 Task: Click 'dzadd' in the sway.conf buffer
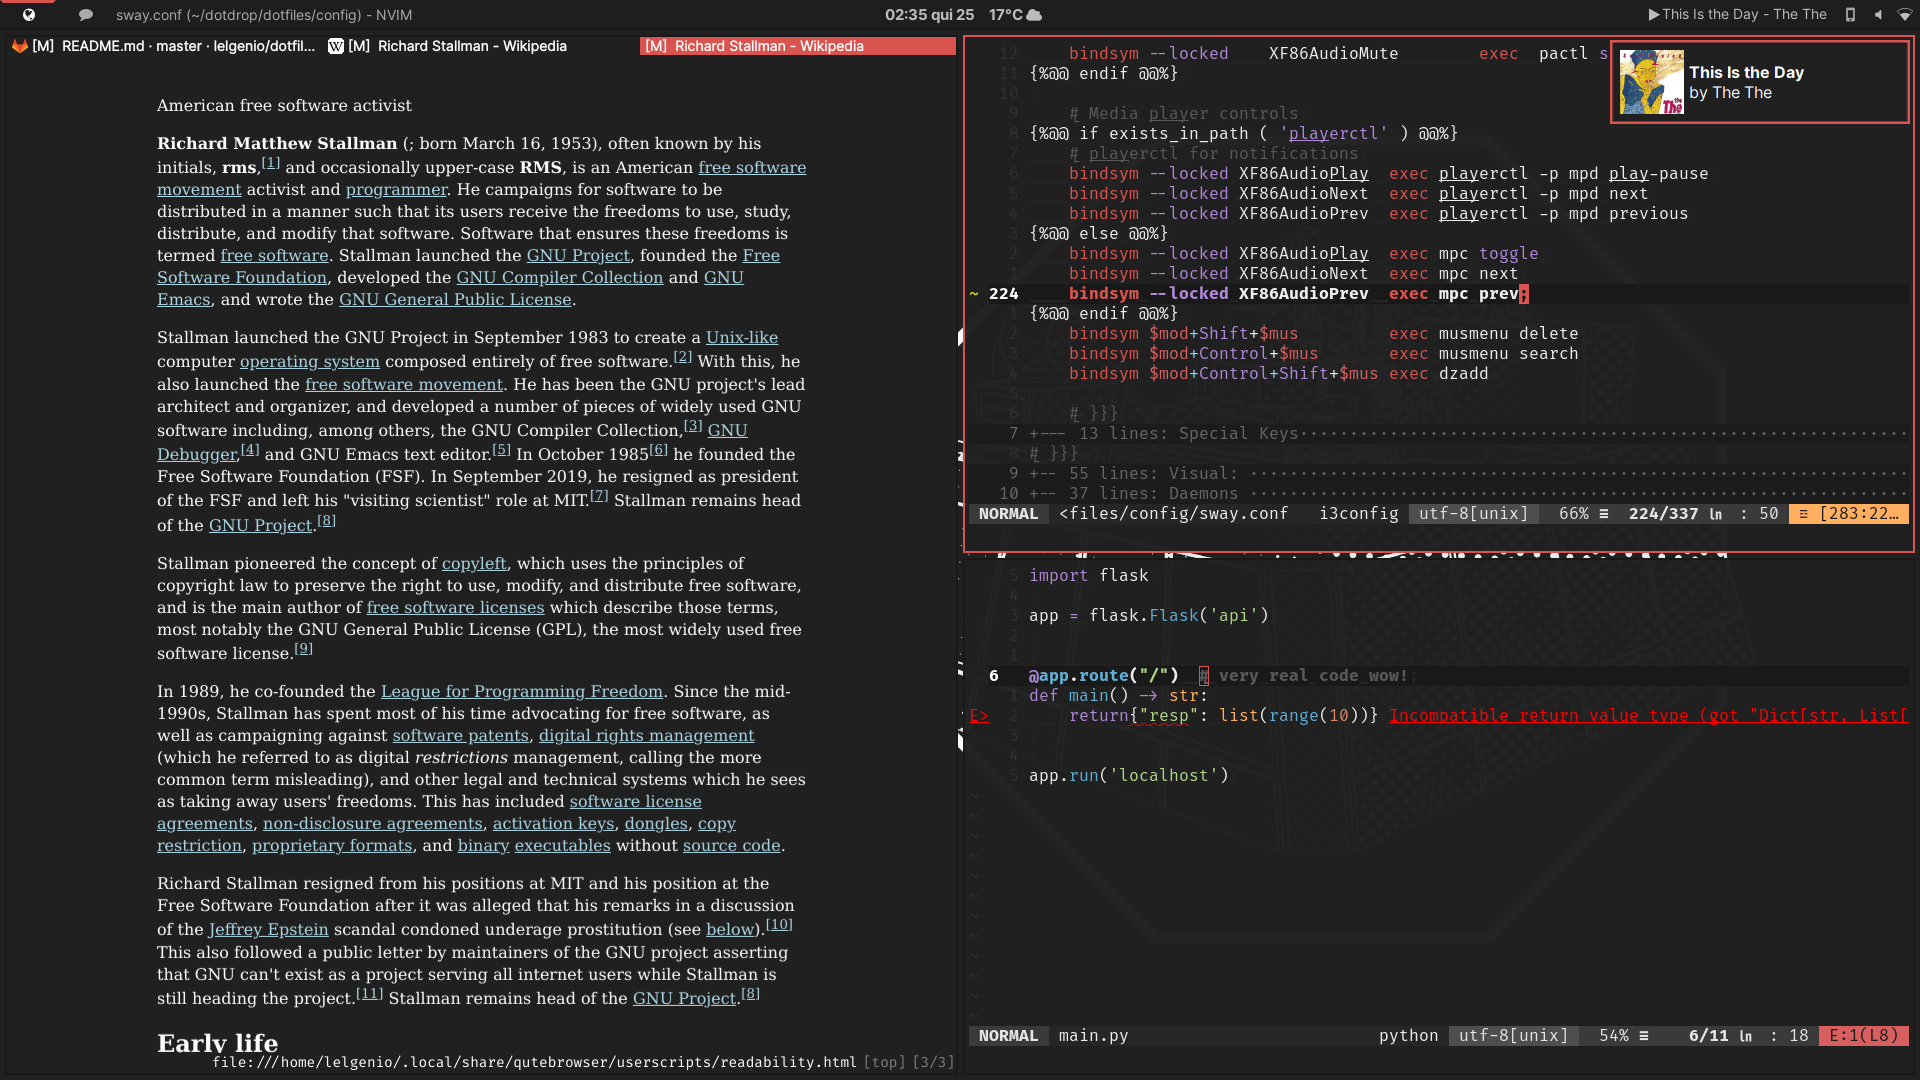pos(1463,373)
